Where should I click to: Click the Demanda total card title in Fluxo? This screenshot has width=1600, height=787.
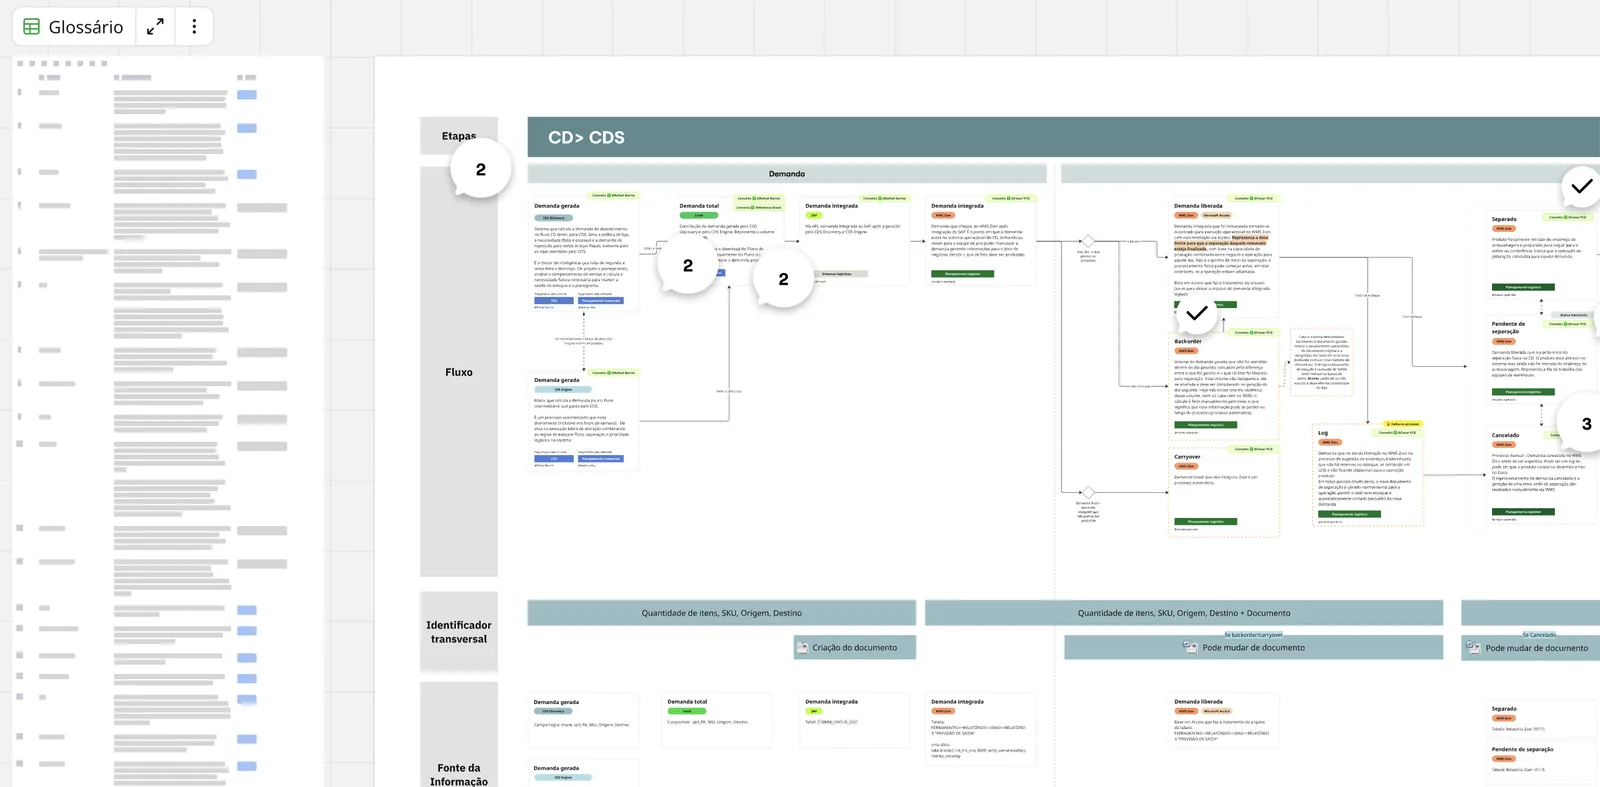point(699,206)
